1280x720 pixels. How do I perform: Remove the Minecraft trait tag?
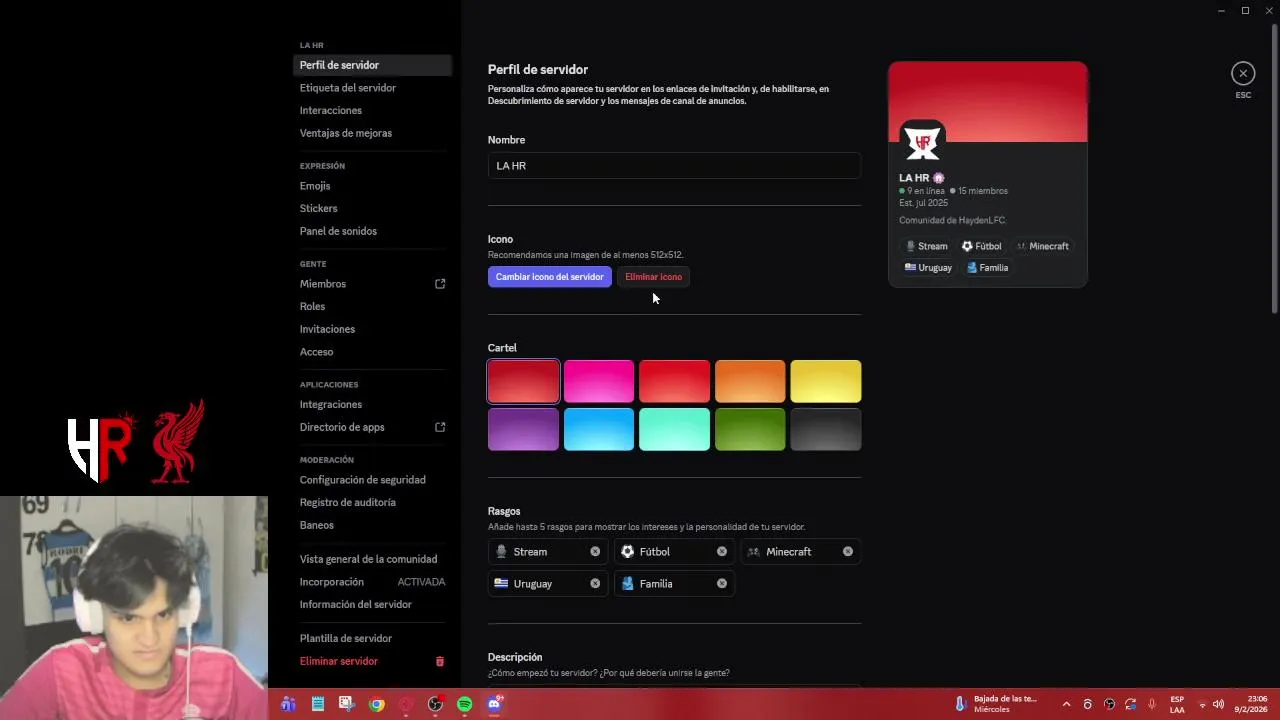point(848,552)
